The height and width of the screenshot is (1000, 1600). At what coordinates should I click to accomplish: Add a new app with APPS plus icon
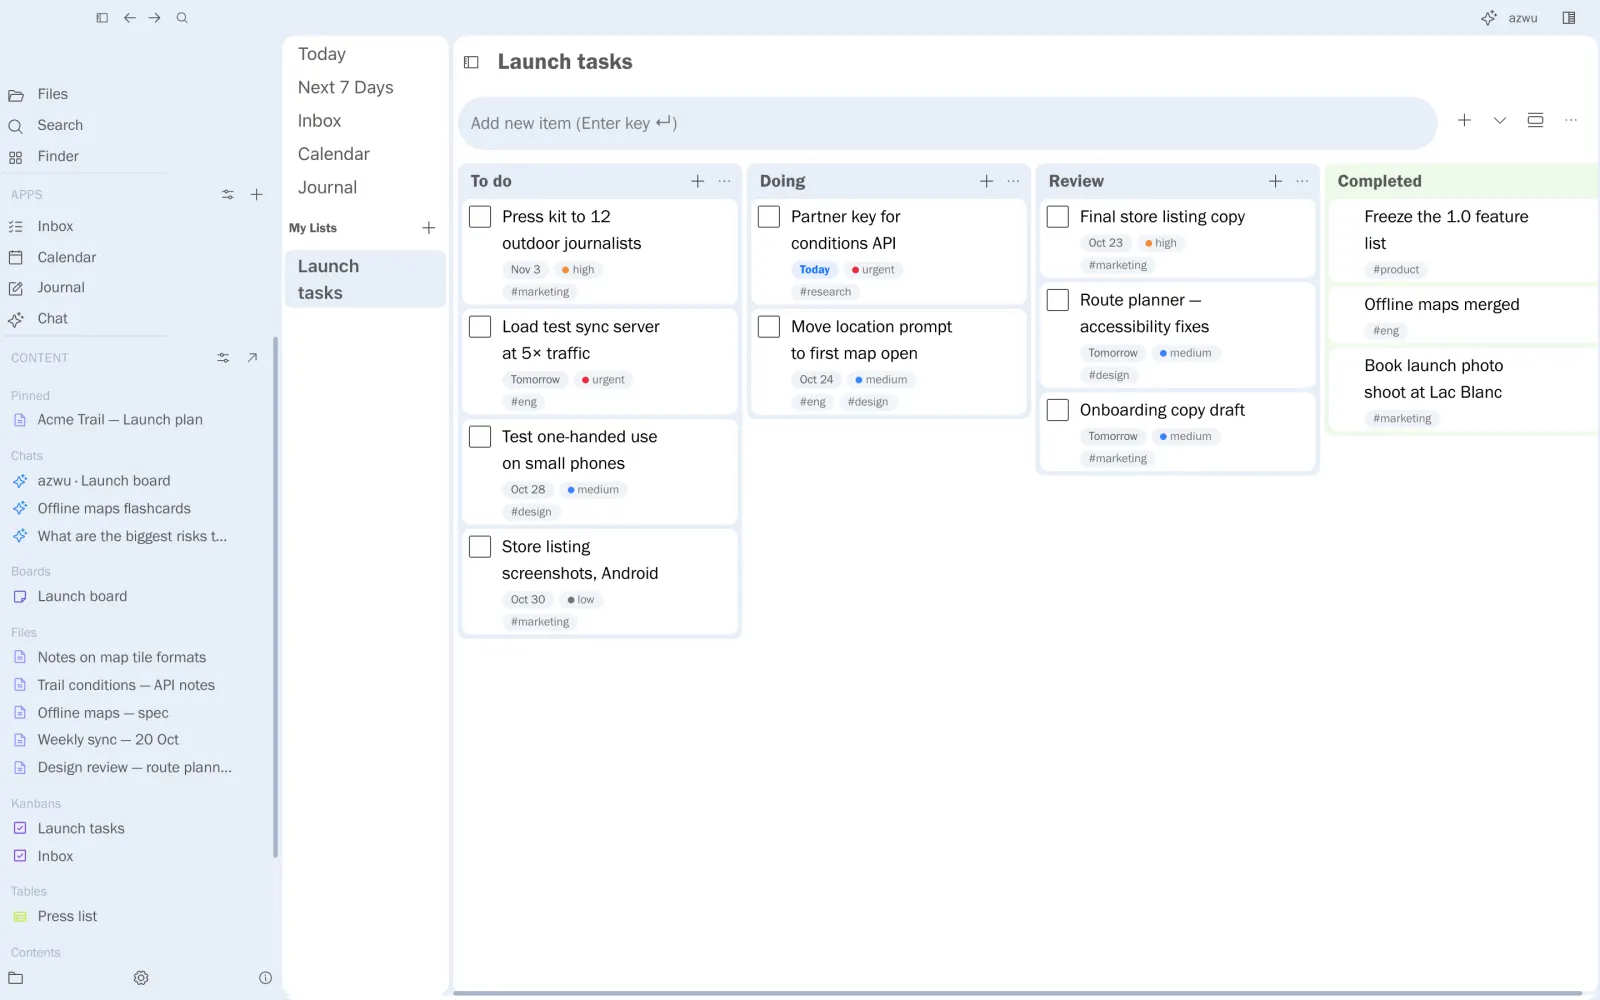(257, 195)
